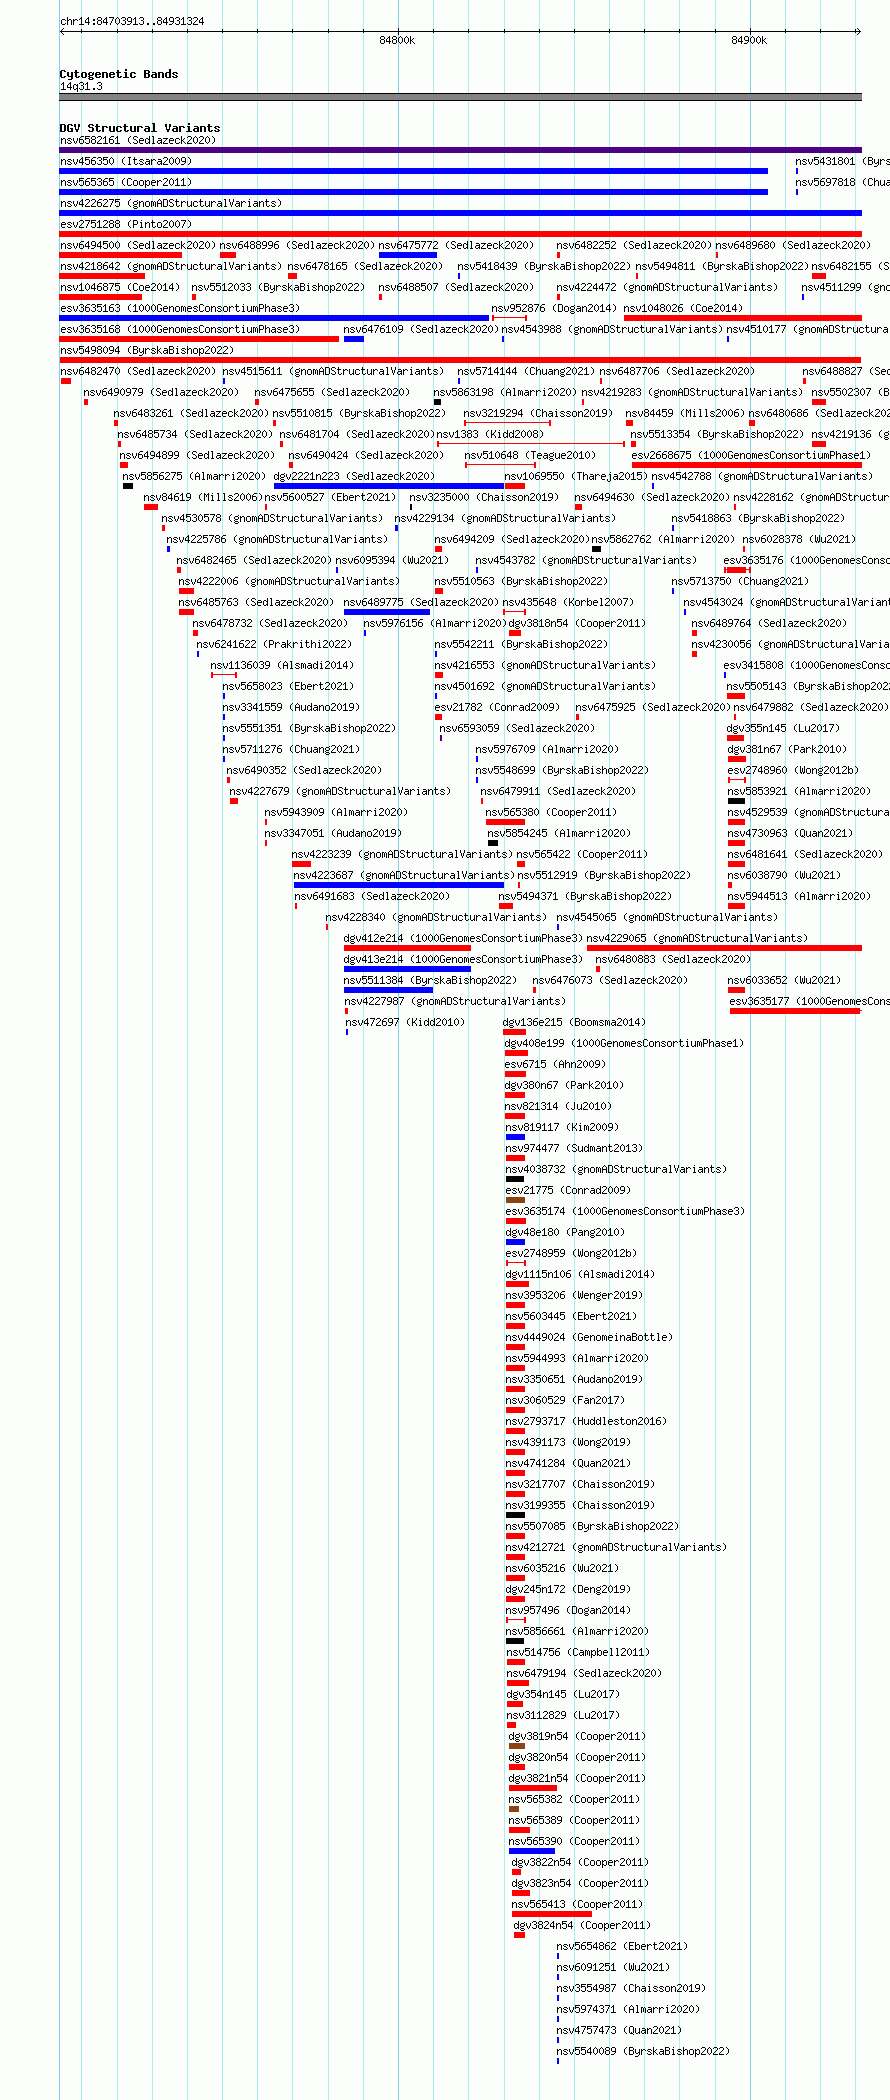Click the dgv381n67 (Park2010) label
This screenshot has height=2100, width=890.
point(787,749)
